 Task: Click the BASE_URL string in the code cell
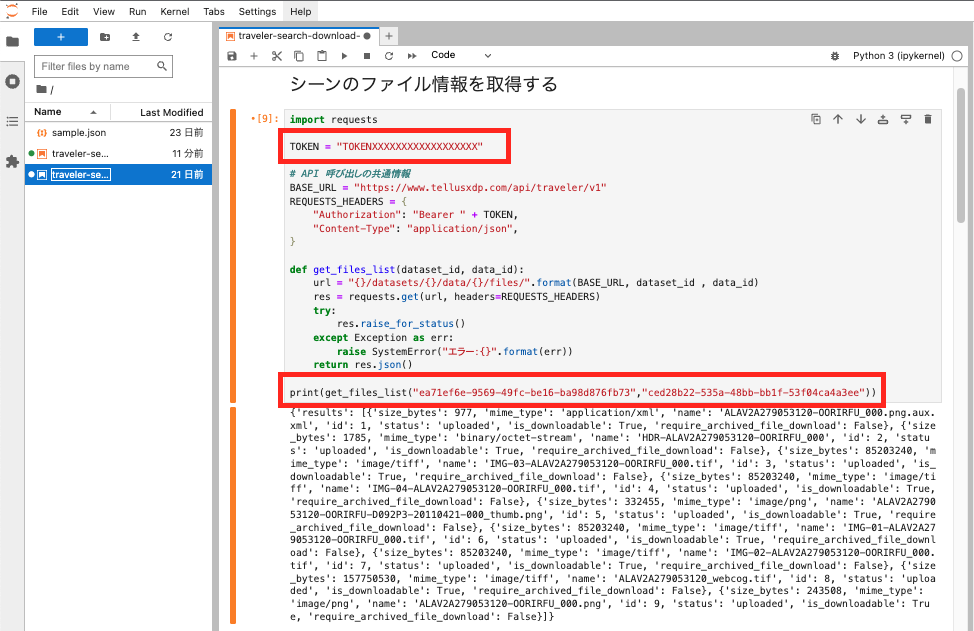[x=480, y=188]
